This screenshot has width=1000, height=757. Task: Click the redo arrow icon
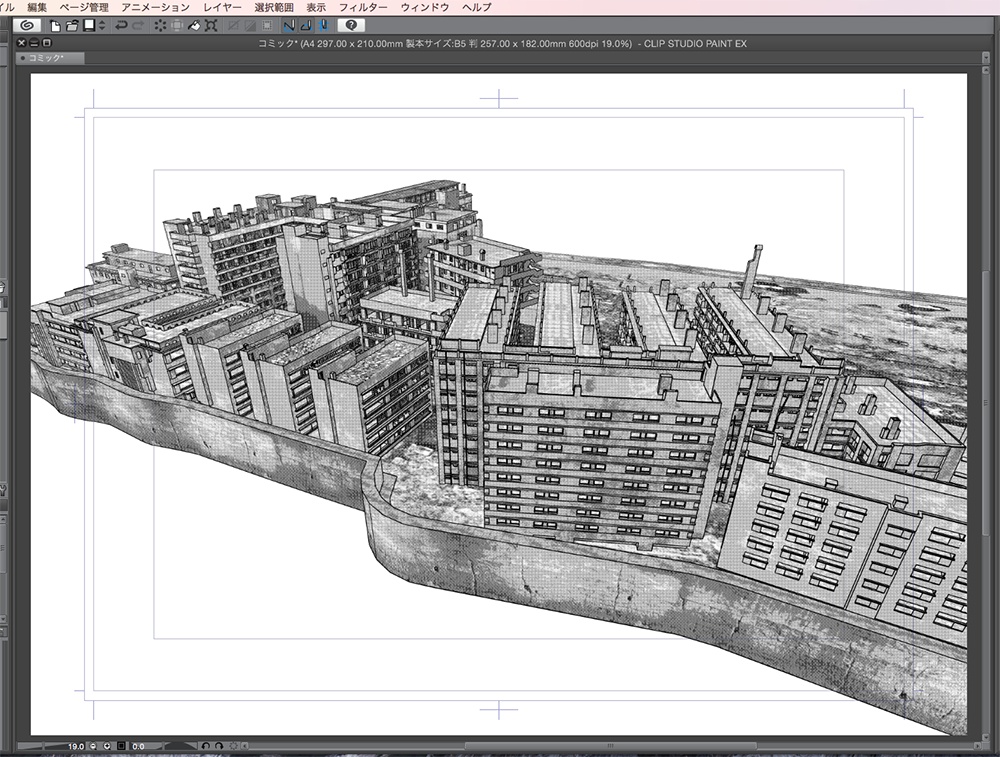click(137, 28)
